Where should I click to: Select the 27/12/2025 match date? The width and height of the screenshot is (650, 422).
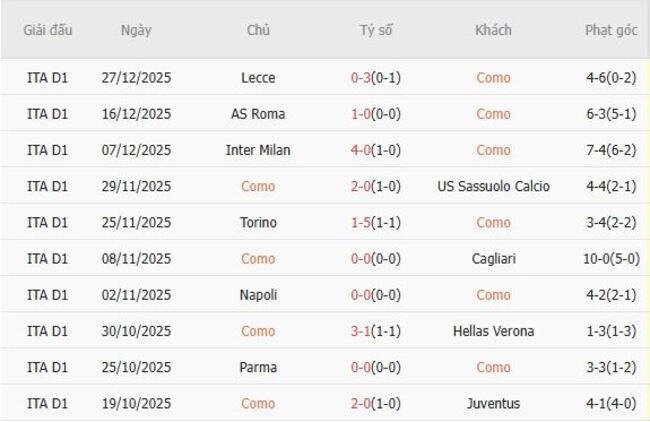click(x=136, y=78)
